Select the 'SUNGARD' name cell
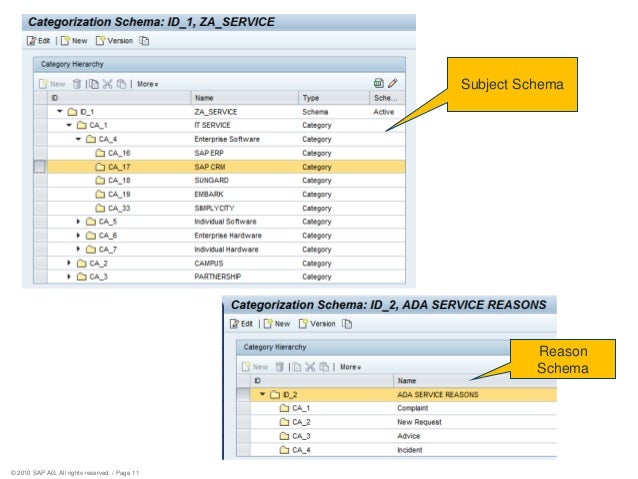 [x=211, y=180]
